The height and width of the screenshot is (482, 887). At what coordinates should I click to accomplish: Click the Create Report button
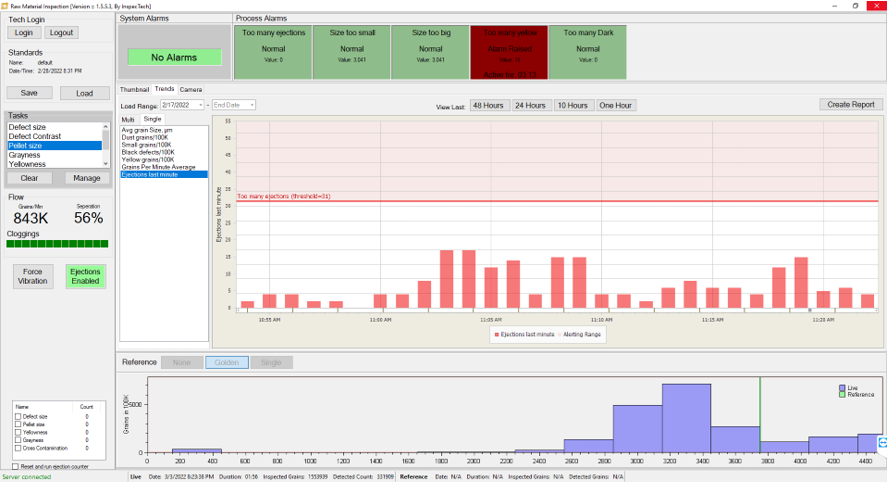[x=850, y=105]
